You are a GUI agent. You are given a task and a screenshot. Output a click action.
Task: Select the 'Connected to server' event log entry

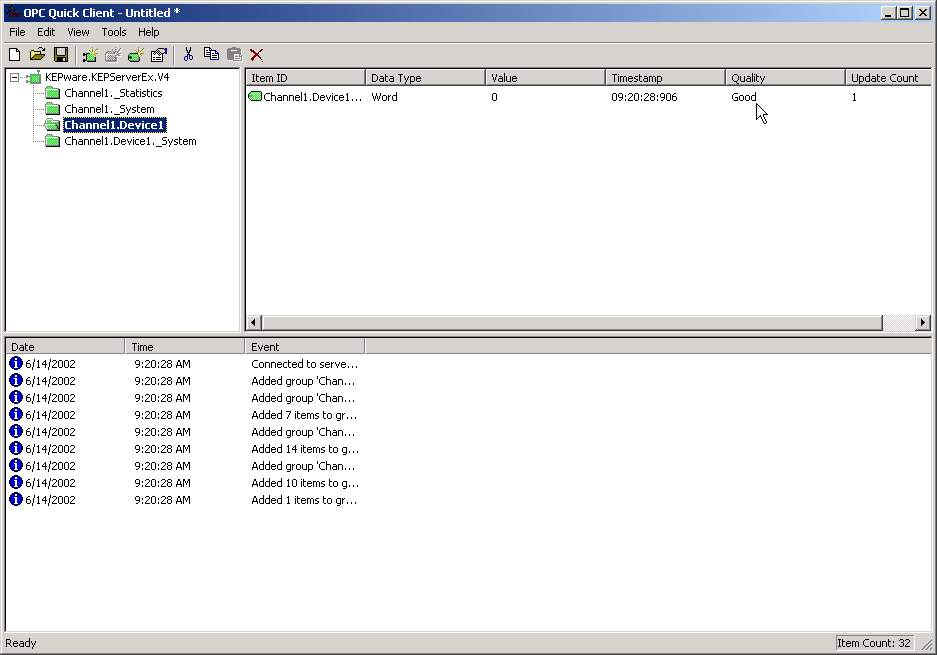pyautogui.click(x=304, y=364)
